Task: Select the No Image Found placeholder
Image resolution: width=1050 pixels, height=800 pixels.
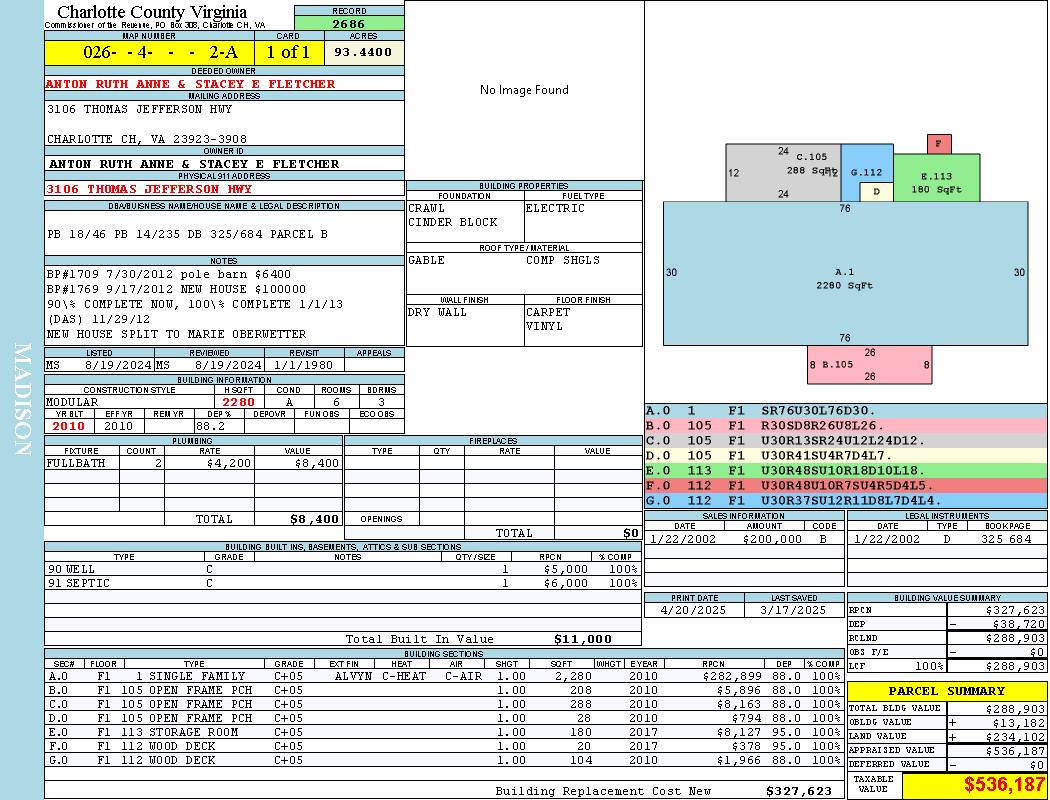Action: [524, 90]
